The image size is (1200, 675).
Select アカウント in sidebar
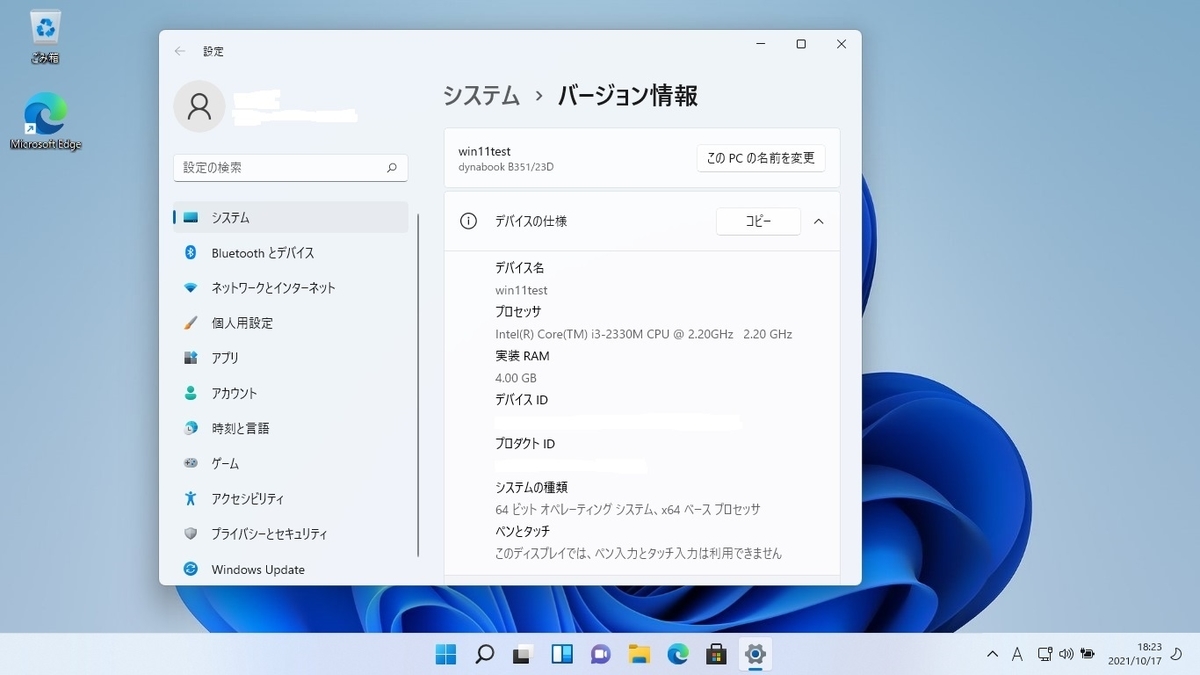click(291, 393)
